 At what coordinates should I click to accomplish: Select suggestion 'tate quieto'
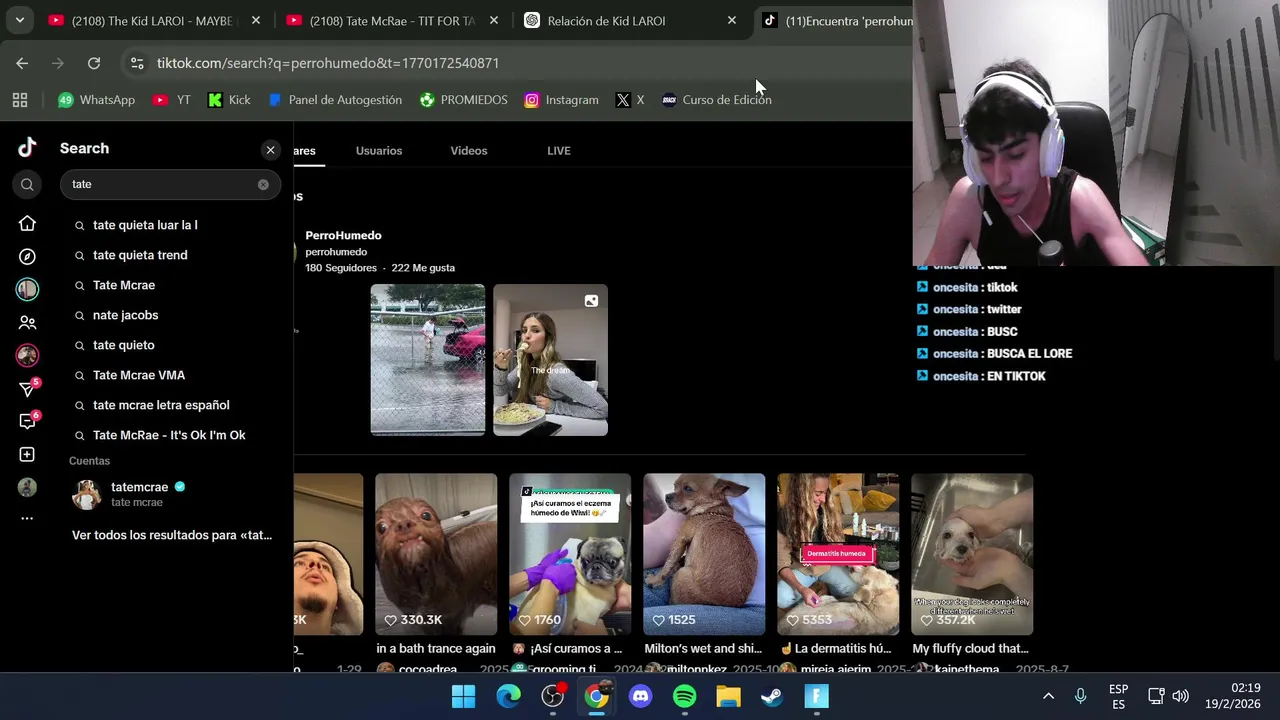pos(123,345)
